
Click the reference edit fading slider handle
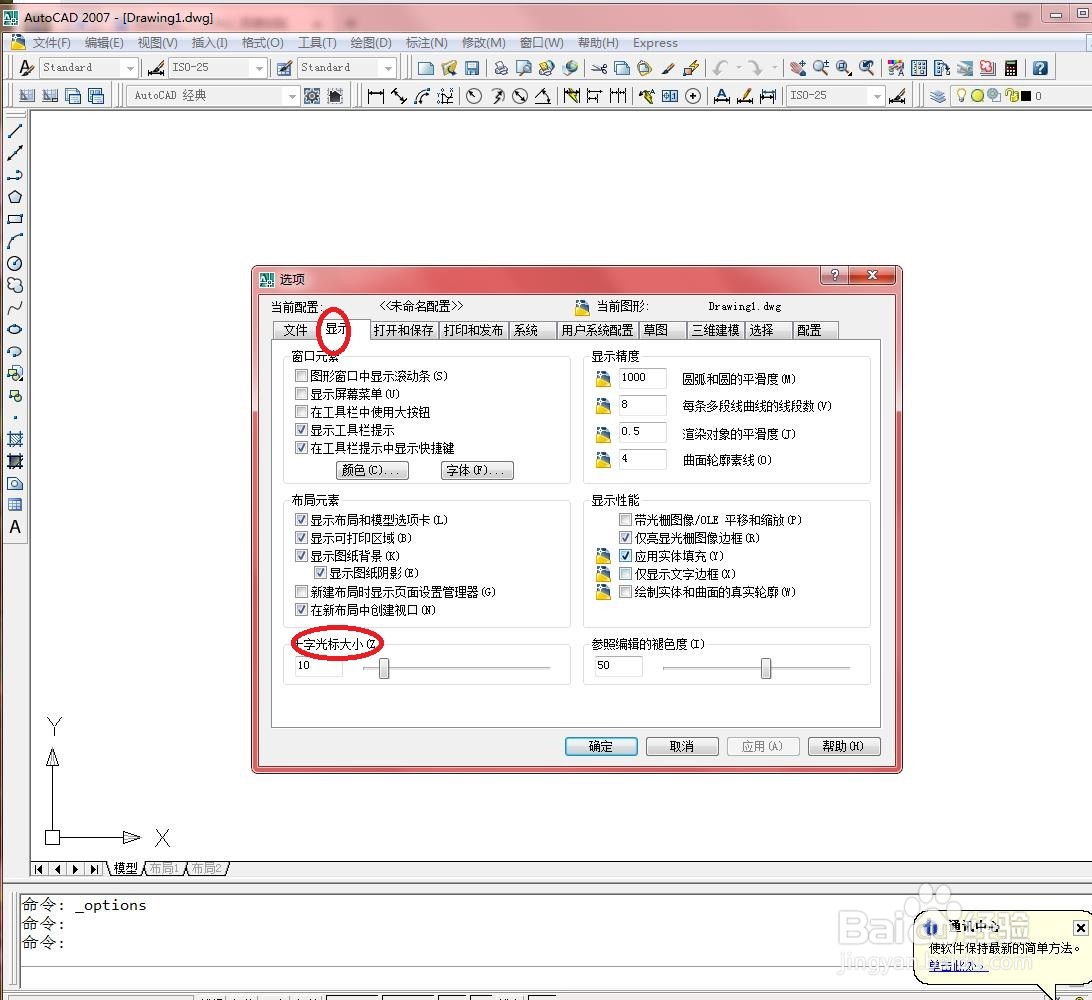(x=766, y=668)
